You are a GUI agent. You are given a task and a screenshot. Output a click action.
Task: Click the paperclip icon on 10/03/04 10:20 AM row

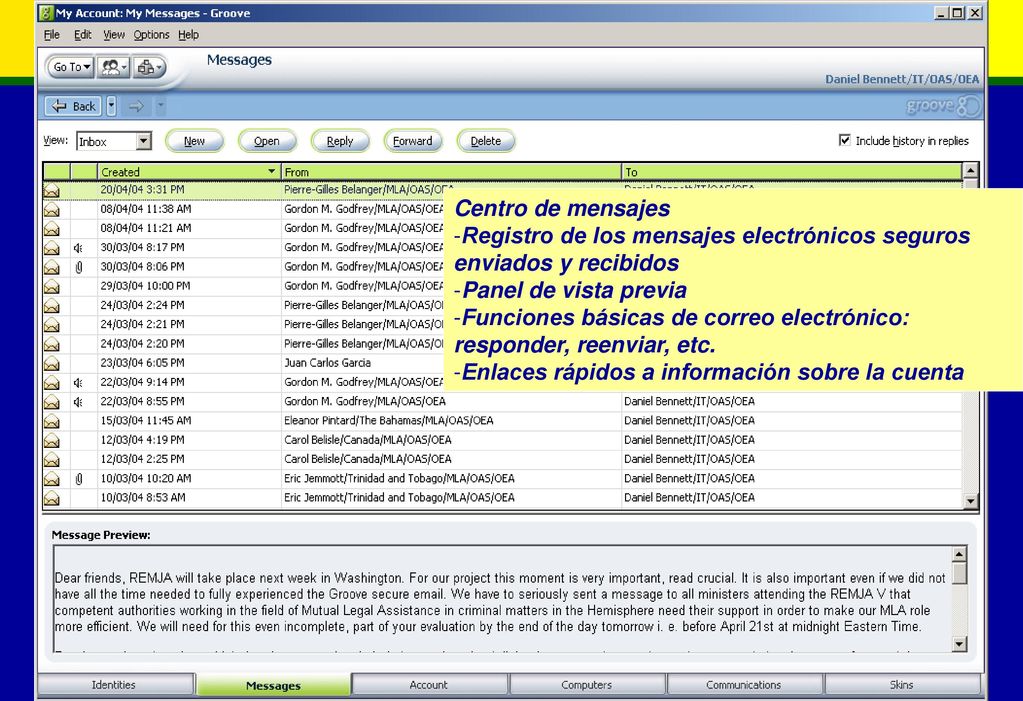tap(79, 479)
